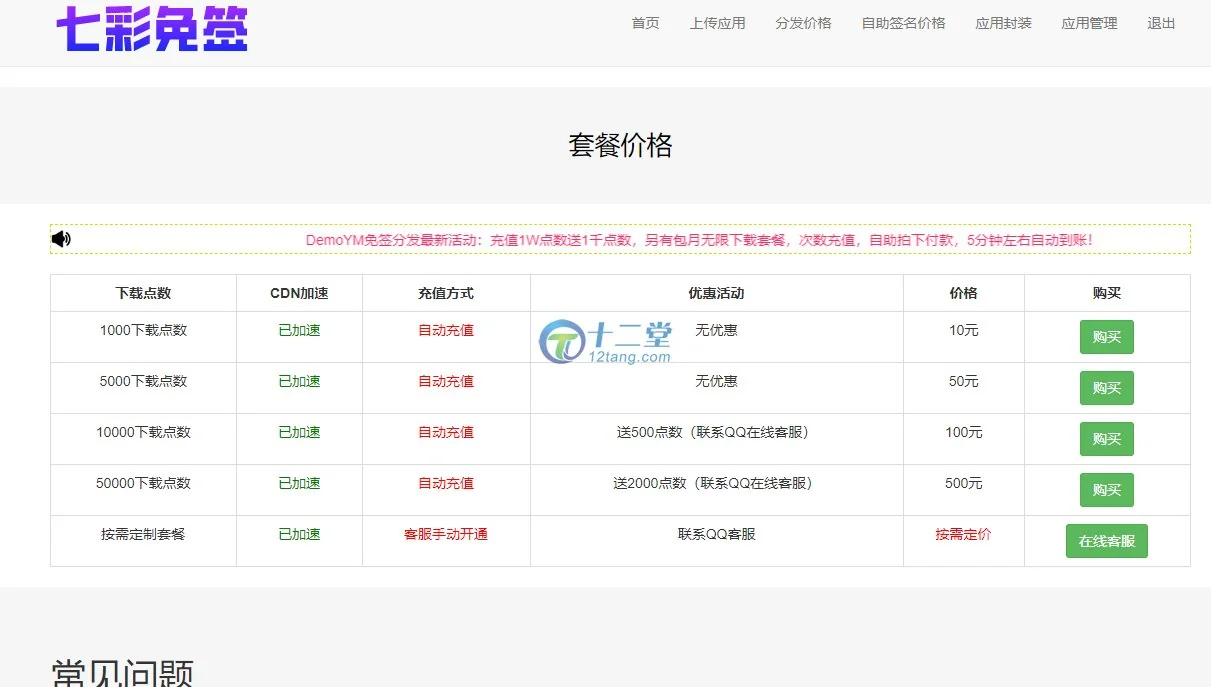
Task: Contact 在线客服 for custom package
Action: [1106, 541]
